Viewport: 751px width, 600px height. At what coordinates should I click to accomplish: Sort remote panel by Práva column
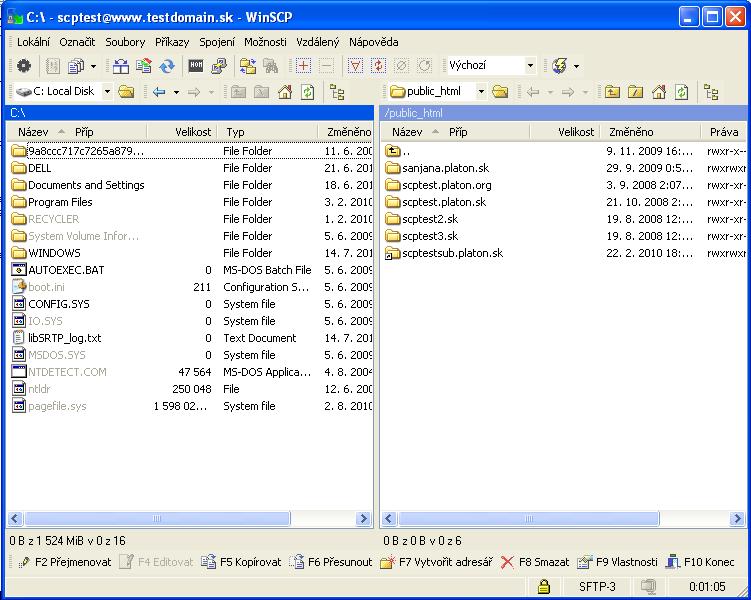click(724, 132)
